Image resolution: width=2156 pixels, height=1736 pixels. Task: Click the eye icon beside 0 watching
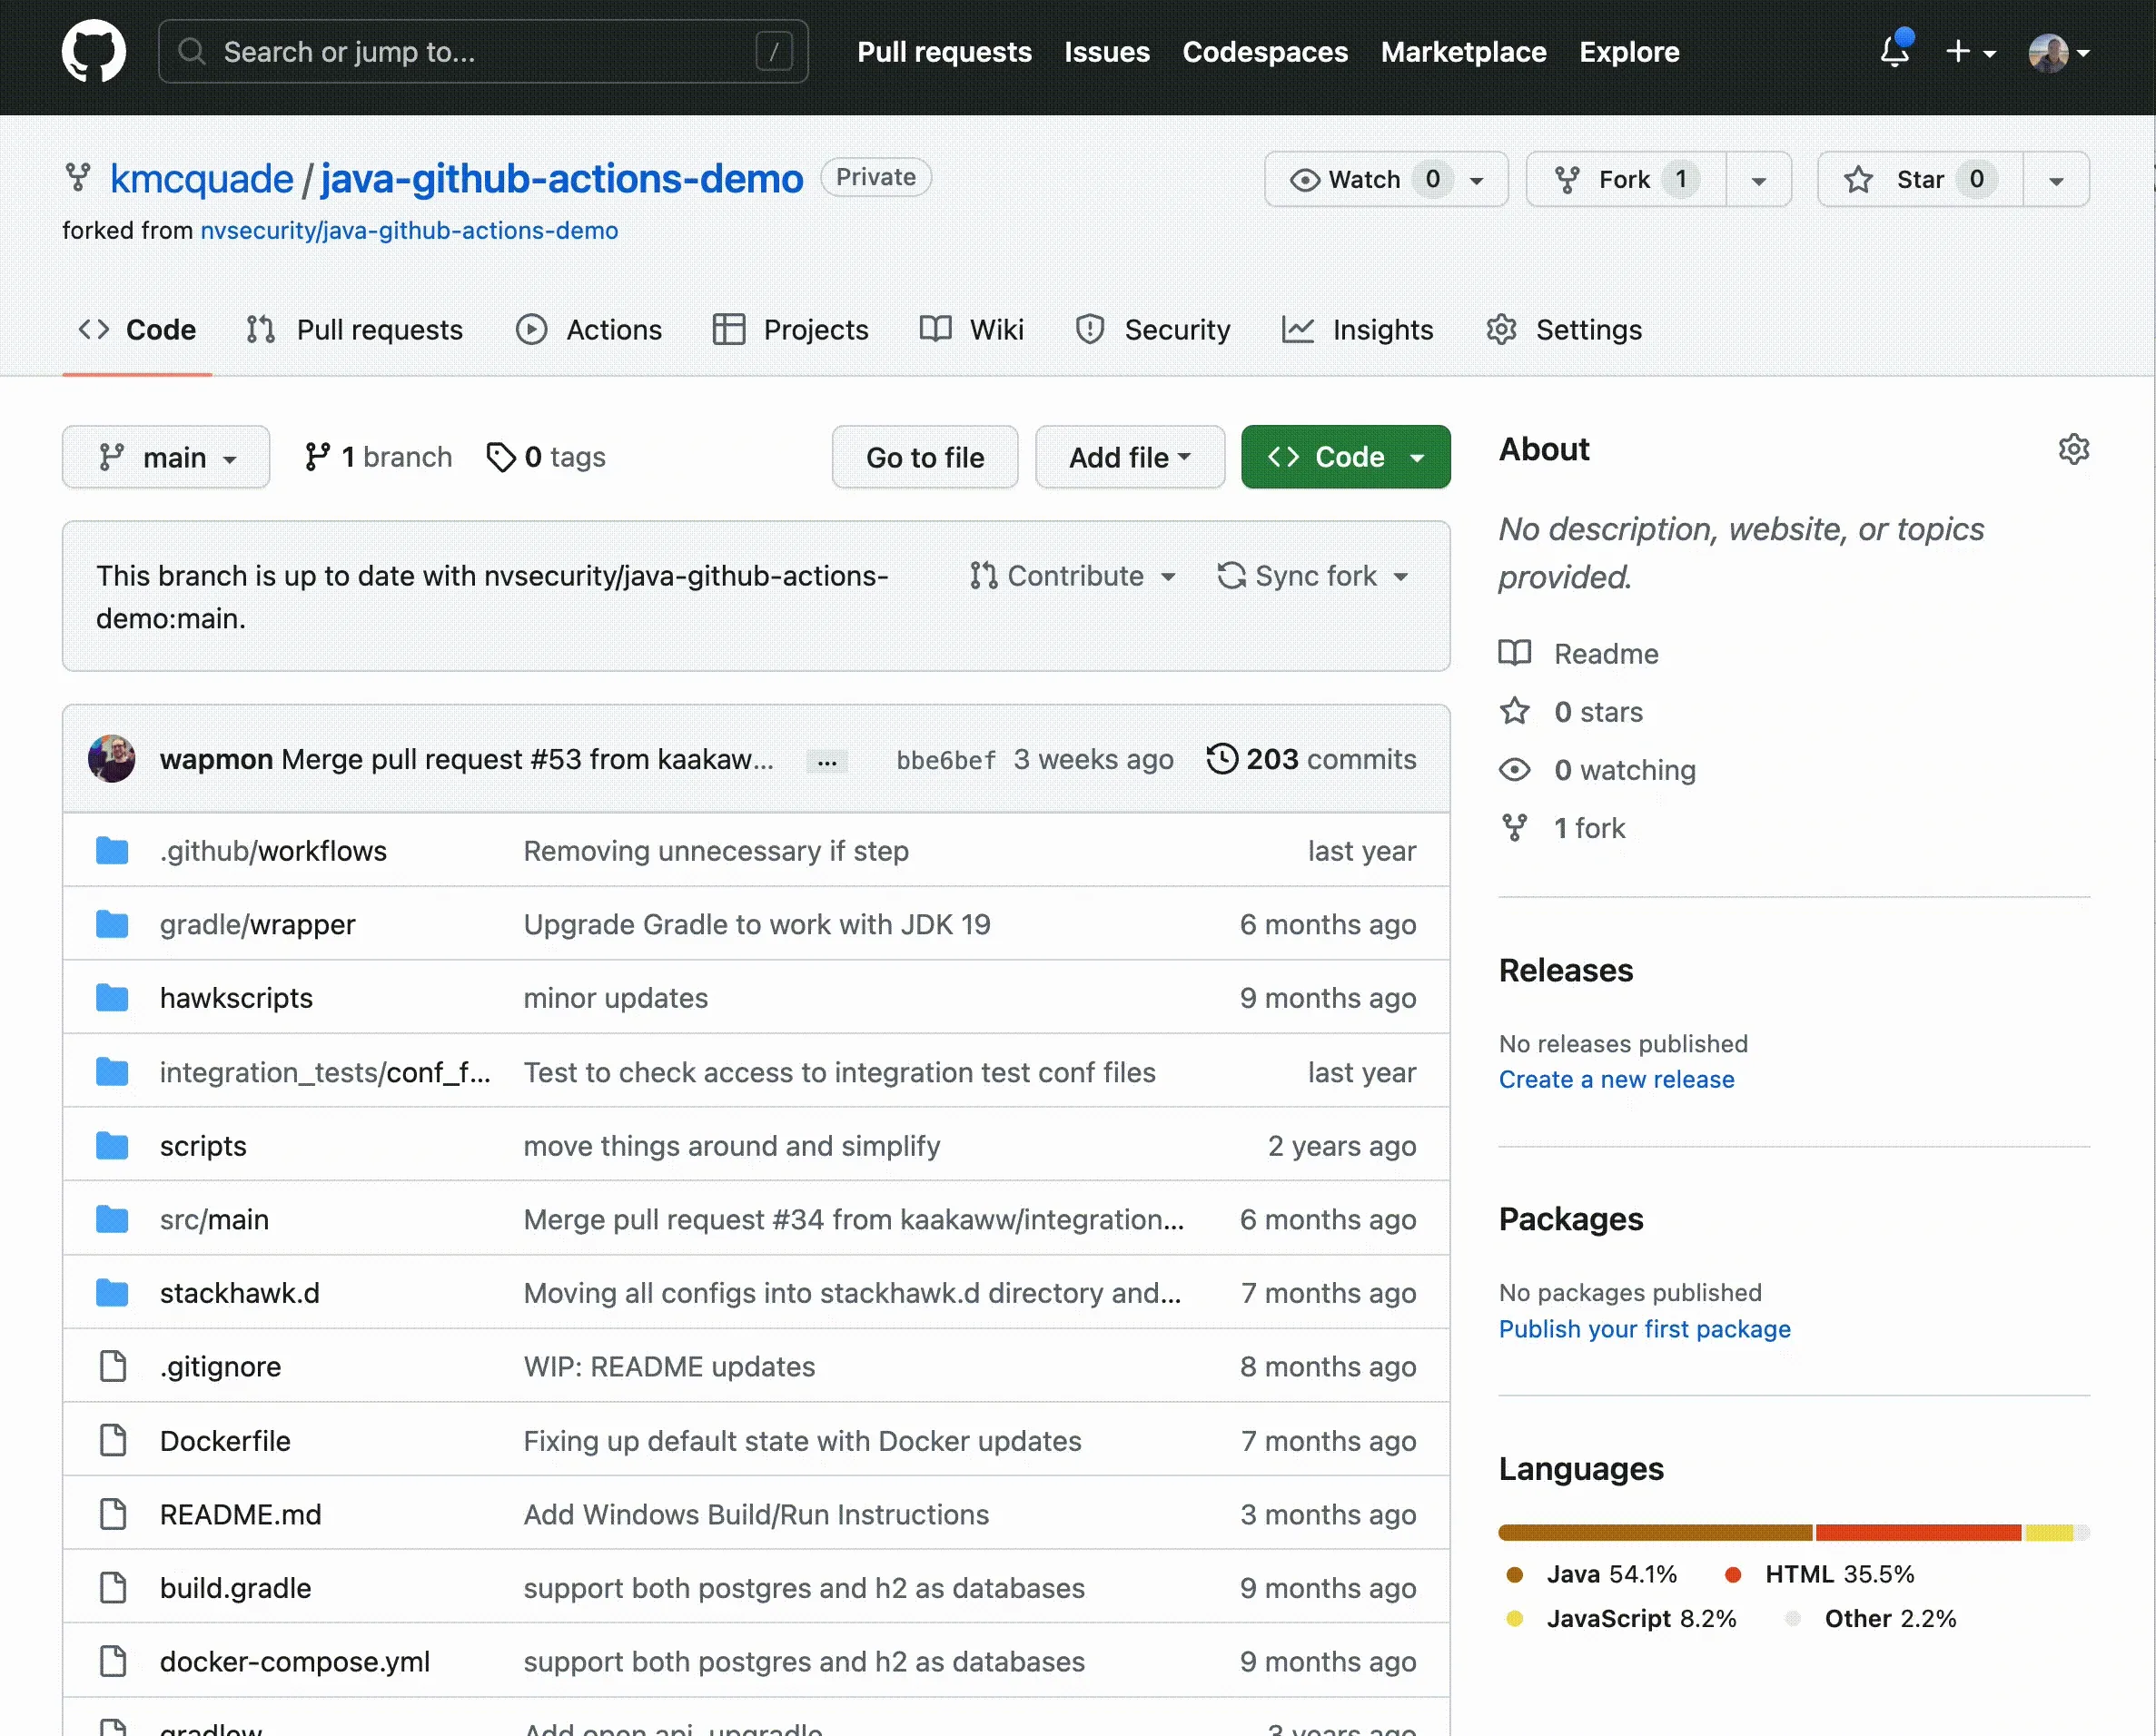coord(1515,770)
